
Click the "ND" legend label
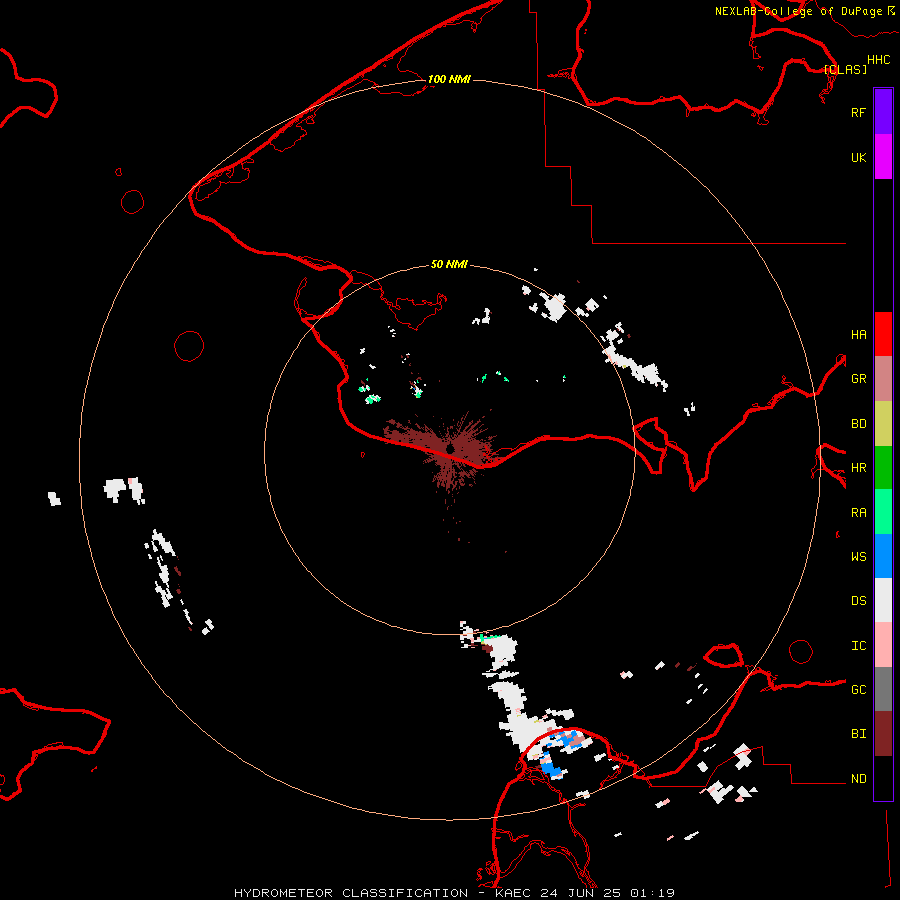858,779
